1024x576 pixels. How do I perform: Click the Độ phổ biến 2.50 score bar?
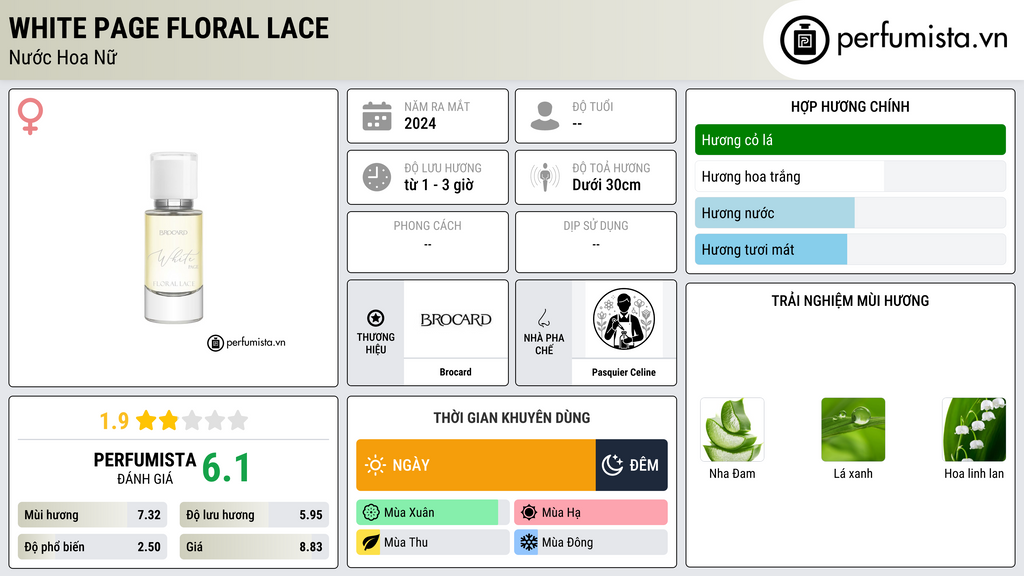(x=92, y=547)
